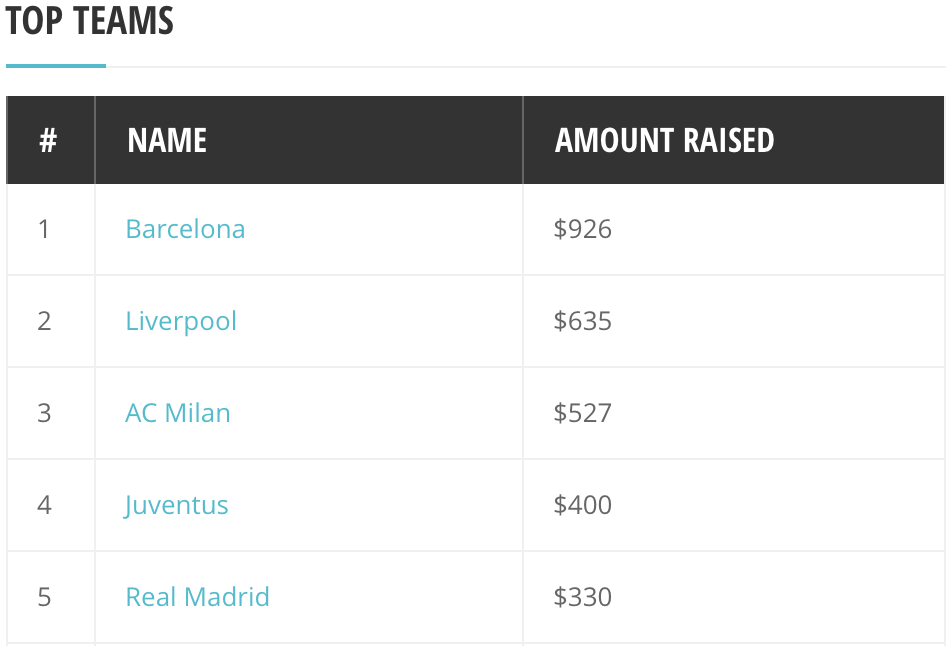The image size is (946, 646).
Task: Click the teal underline below heading
Action: click(x=56, y=66)
